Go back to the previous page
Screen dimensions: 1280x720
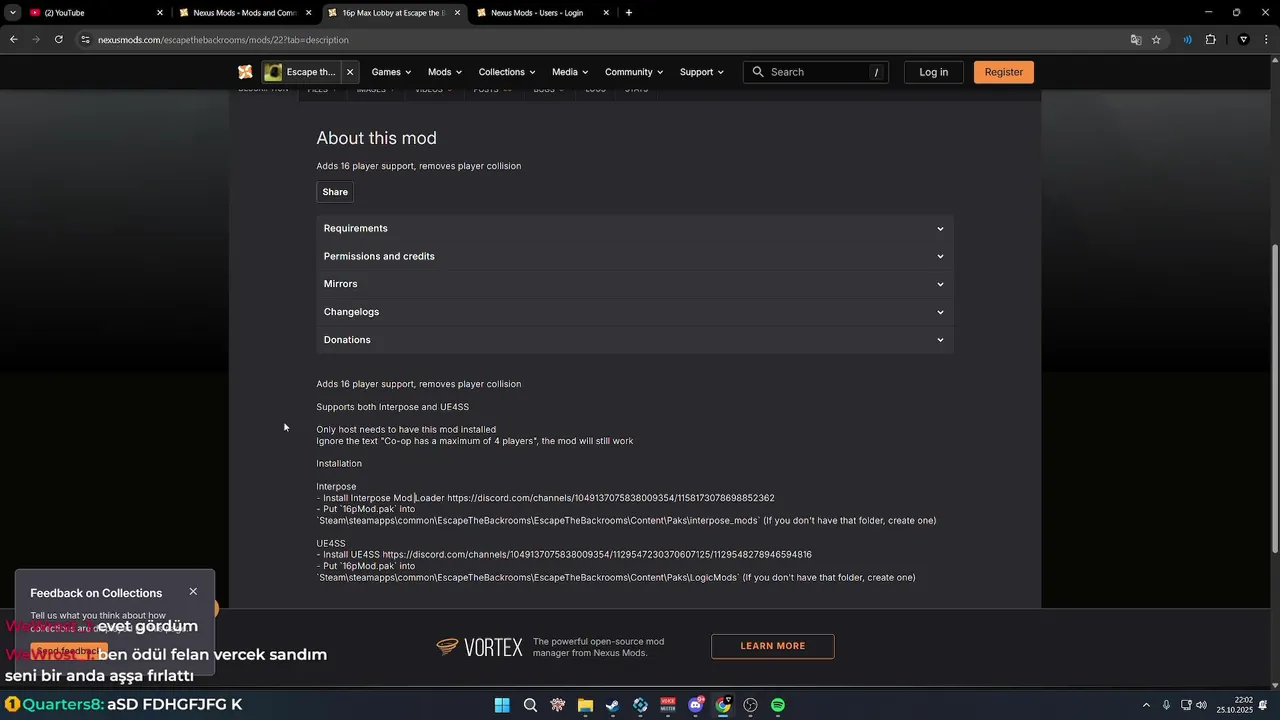click(x=13, y=40)
